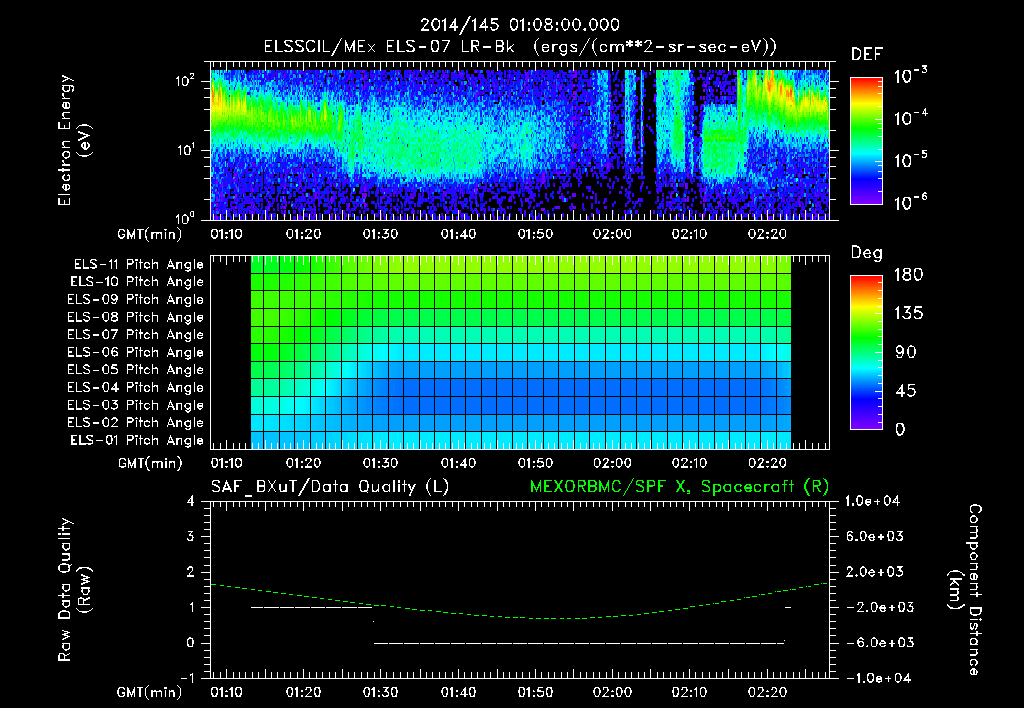The image size is (1024, 708).
Task: Click the DEF color scale bar
Action: tap(866, 141)
